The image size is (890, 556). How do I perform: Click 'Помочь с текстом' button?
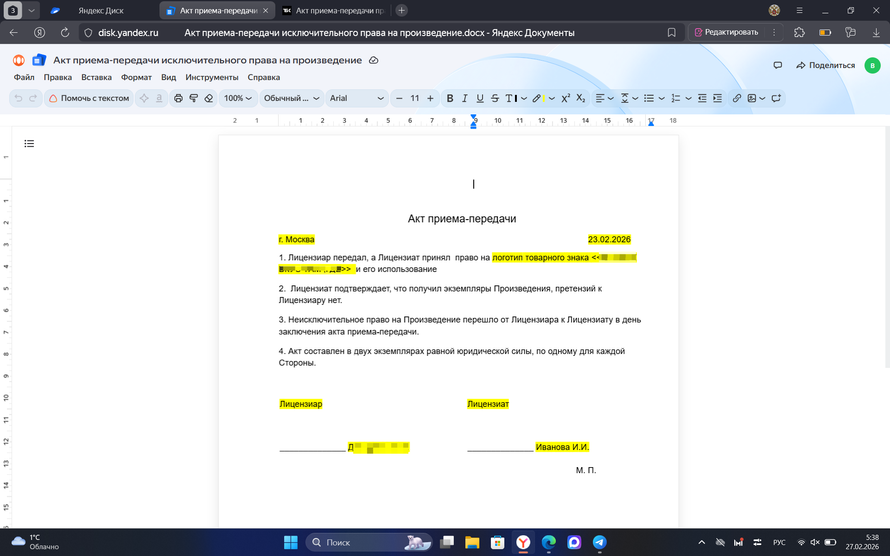pos(88,98)
